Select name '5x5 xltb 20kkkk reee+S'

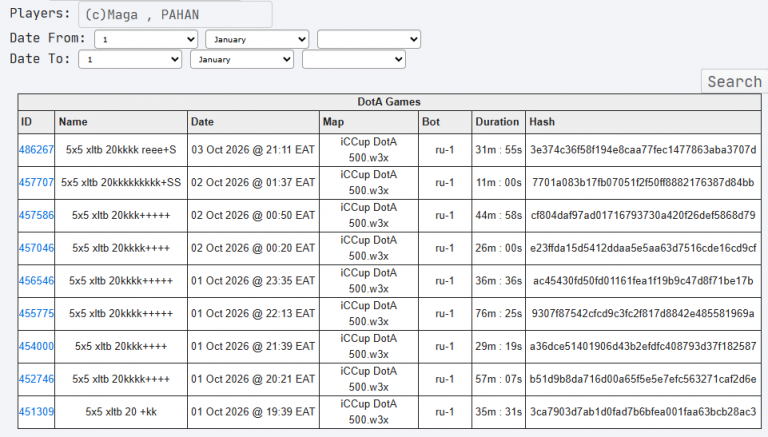tap(121, 149)
